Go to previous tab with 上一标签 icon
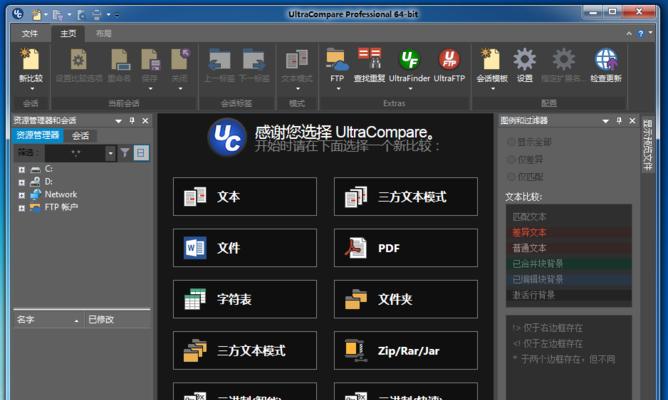The height and width of the screenshot is (400, 668). (219, 60)
